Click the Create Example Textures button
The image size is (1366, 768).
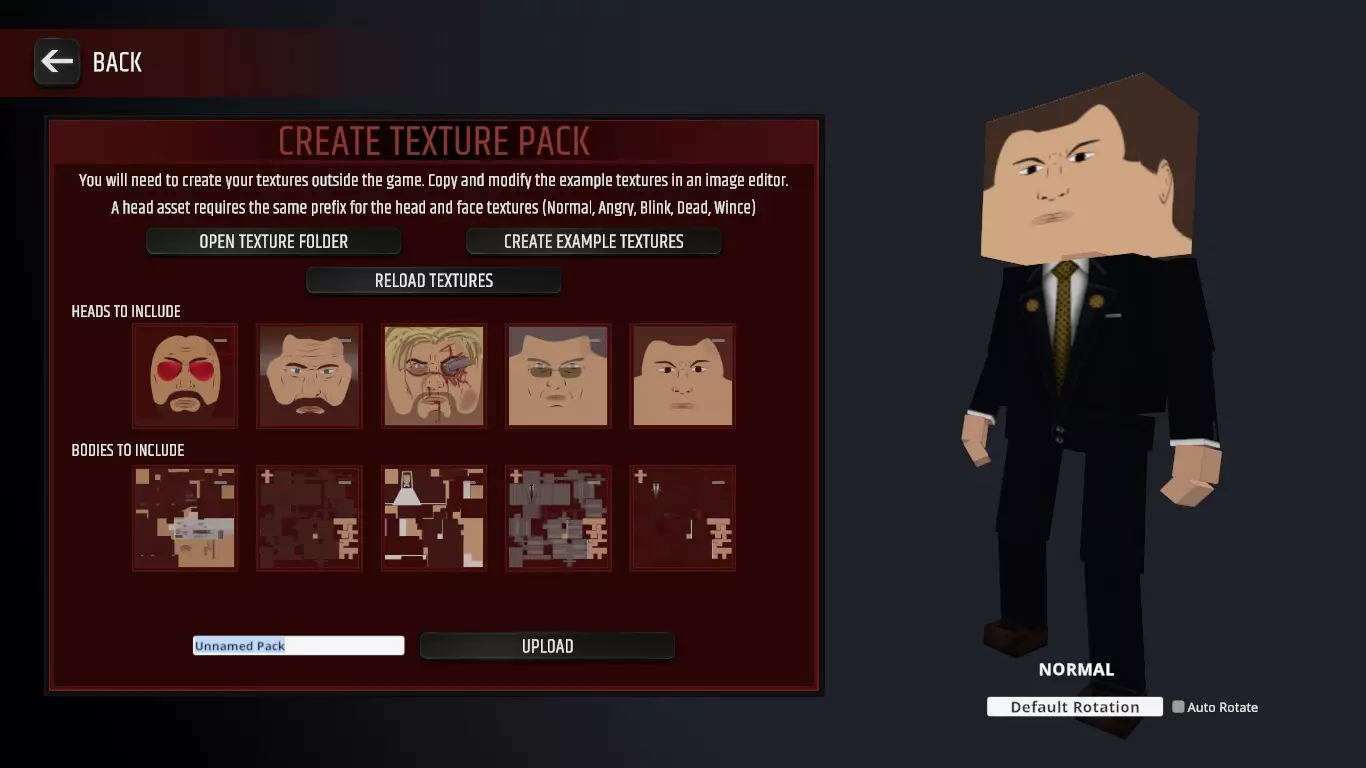tap(594, 241)
